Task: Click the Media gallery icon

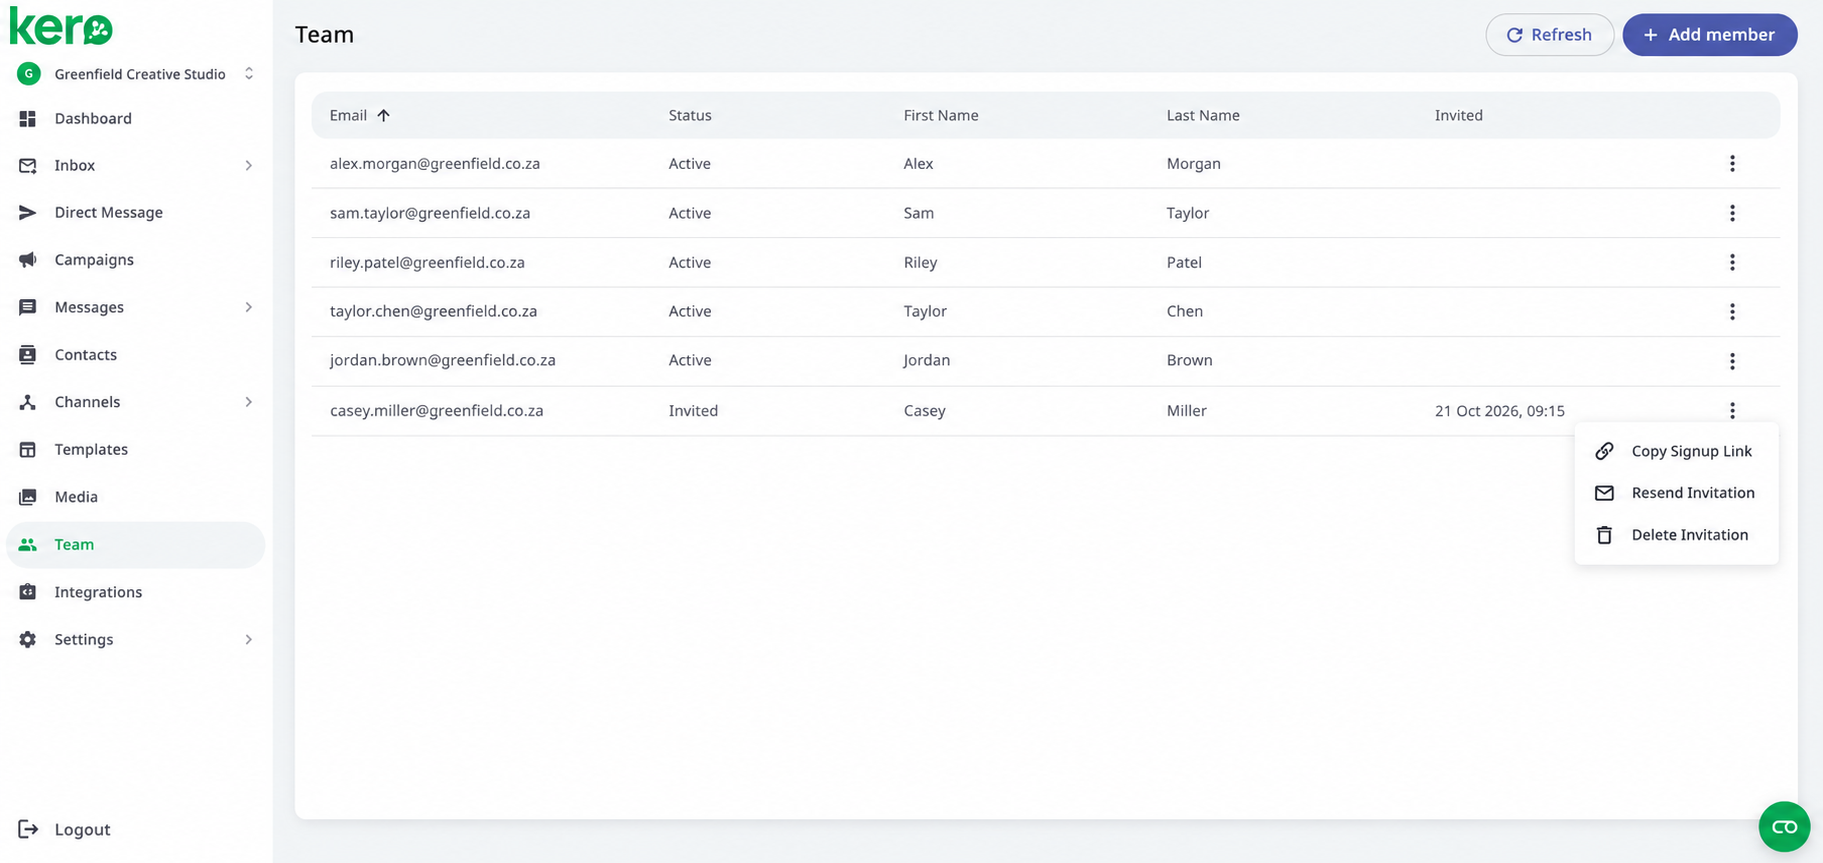Action: coord(28,497)
